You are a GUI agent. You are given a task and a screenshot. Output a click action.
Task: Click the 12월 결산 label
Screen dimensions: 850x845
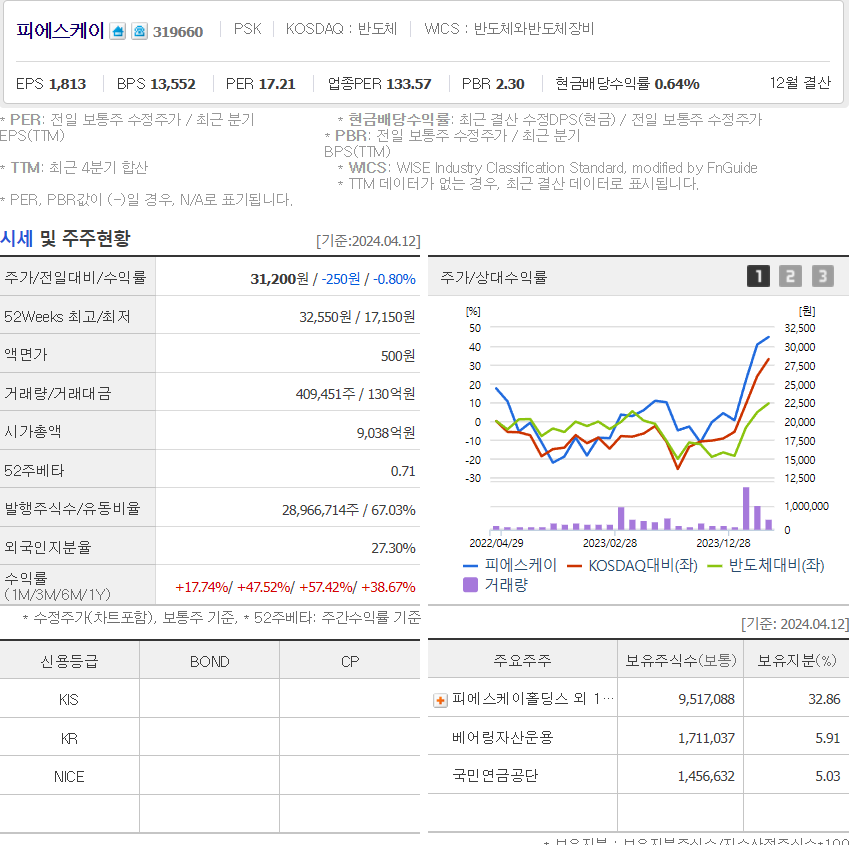pyautogui.click(x=800, y=83)
